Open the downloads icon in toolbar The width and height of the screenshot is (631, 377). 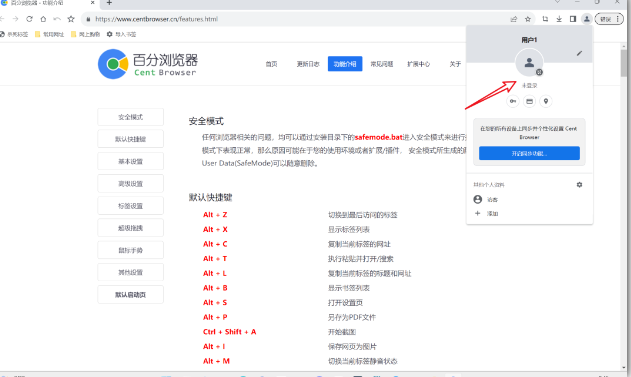pyautogui.click(x=559, y=19)
